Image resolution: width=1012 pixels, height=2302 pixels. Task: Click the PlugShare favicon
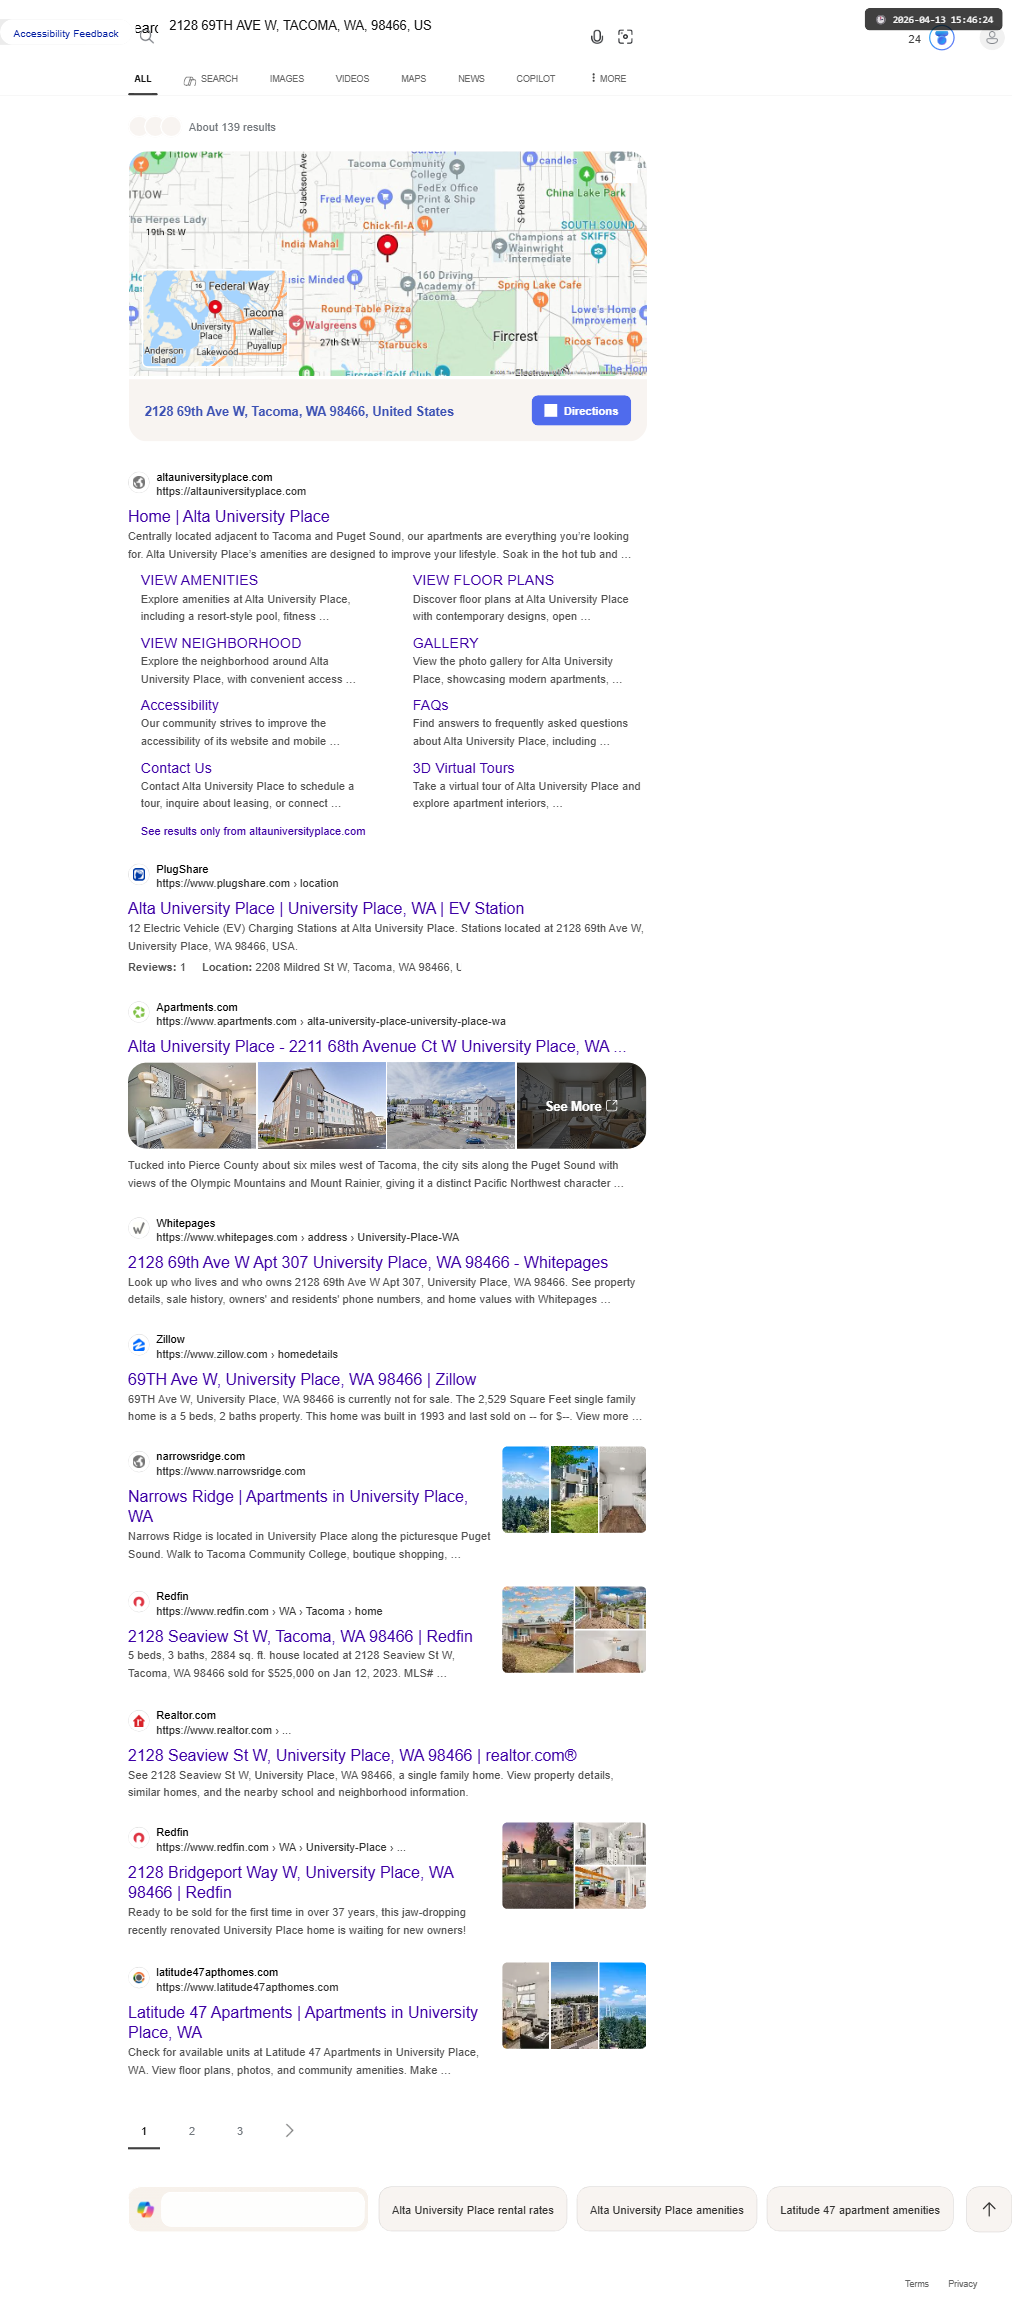[x=139, y=875]
